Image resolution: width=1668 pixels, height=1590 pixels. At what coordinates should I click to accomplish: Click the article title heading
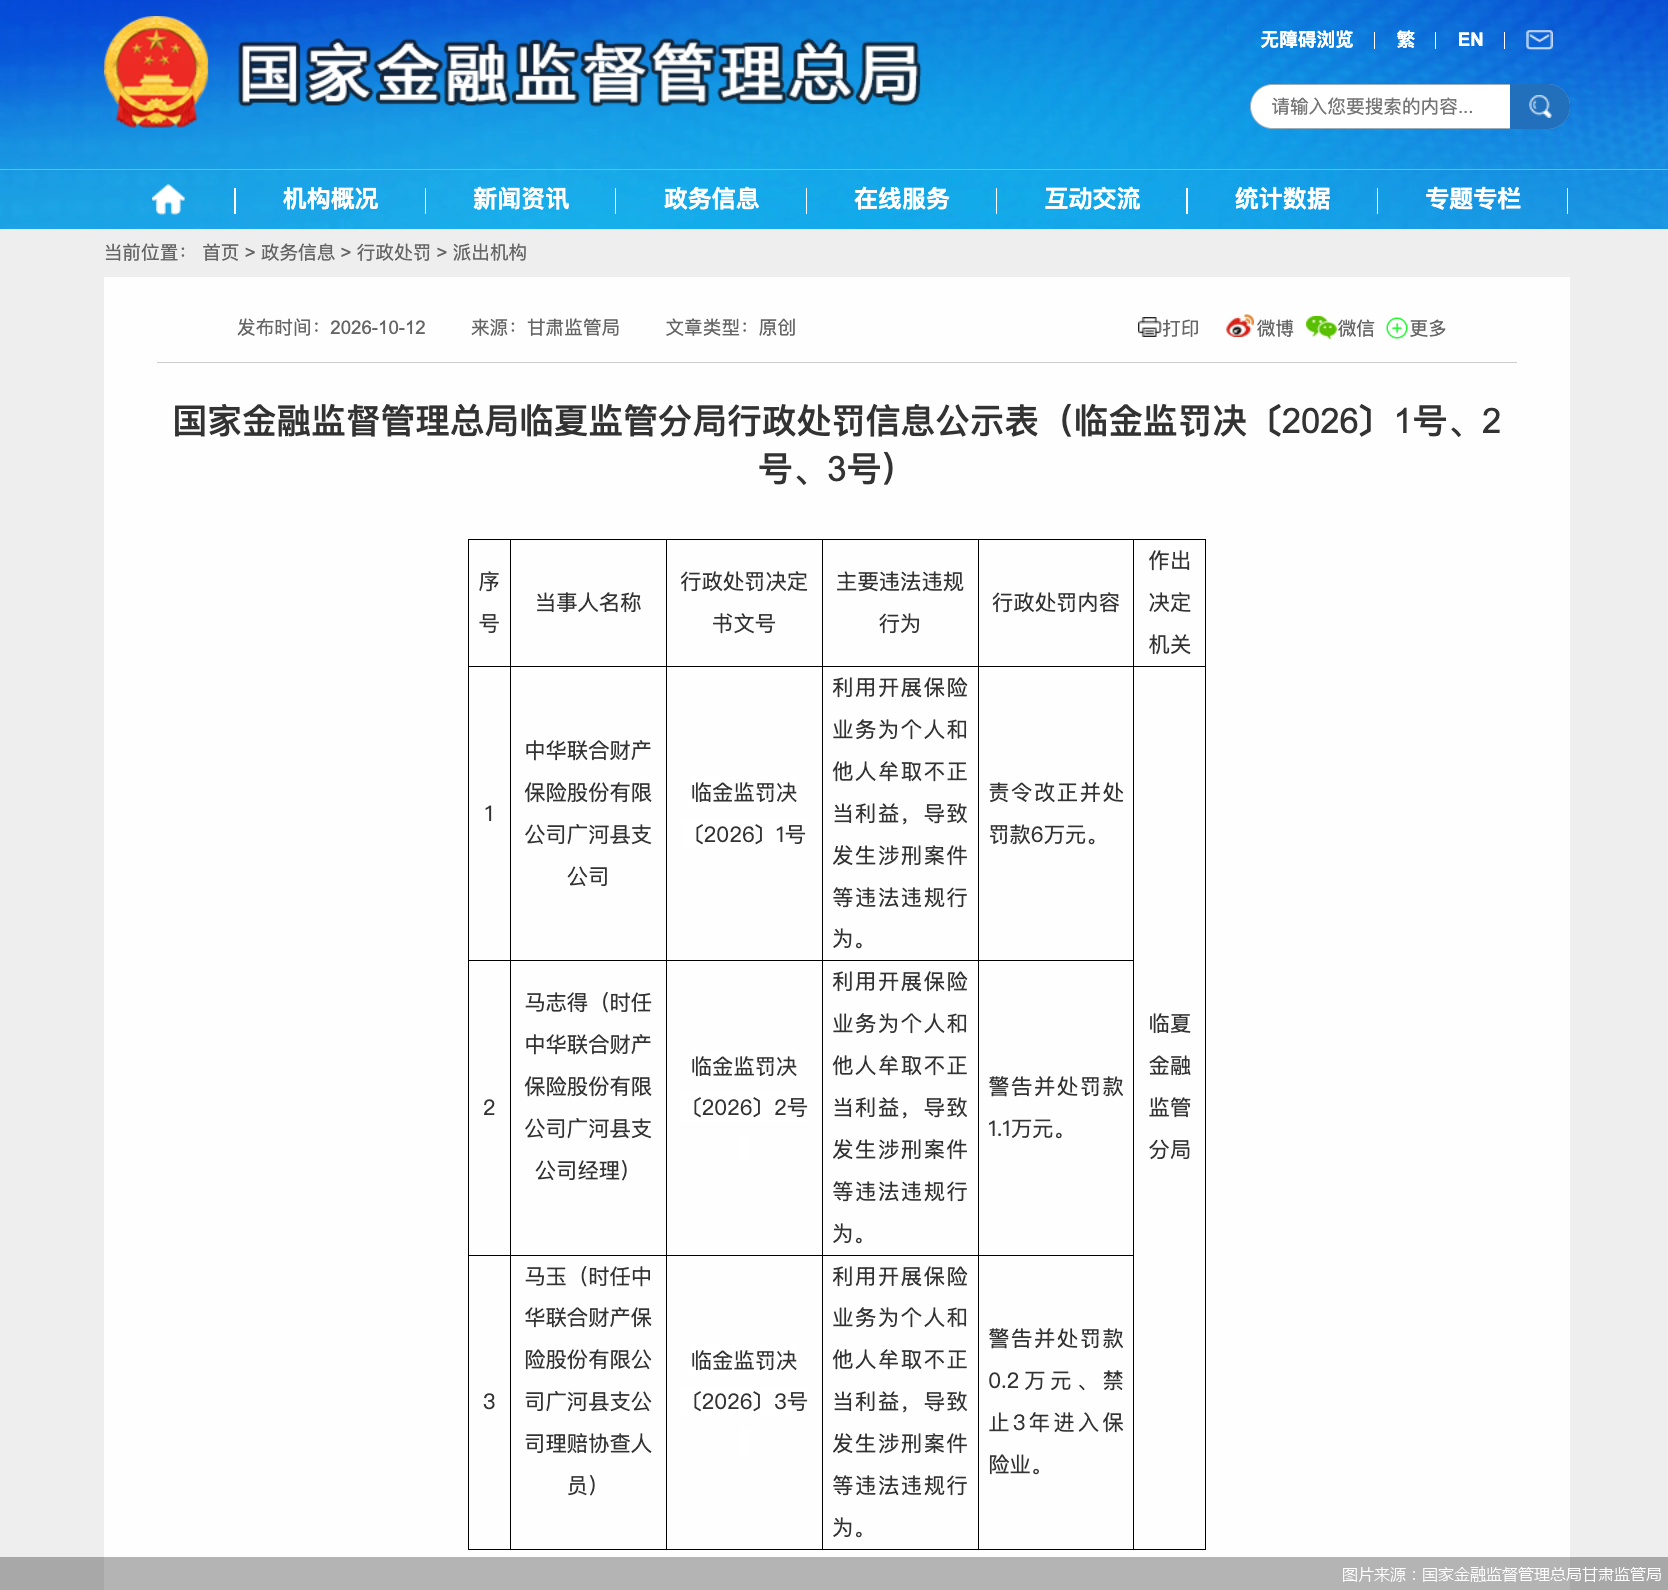[x=836, y=444]
